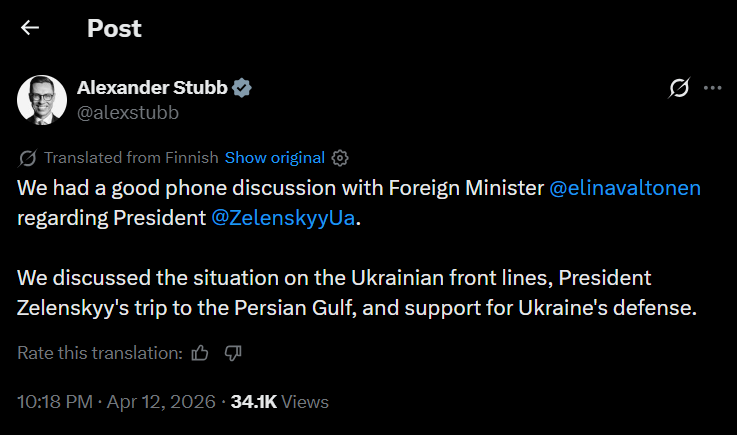Click the icon before 'Translated from Finnish'
The width and height of the screenshot is (737, 435).
coord(28,158)
